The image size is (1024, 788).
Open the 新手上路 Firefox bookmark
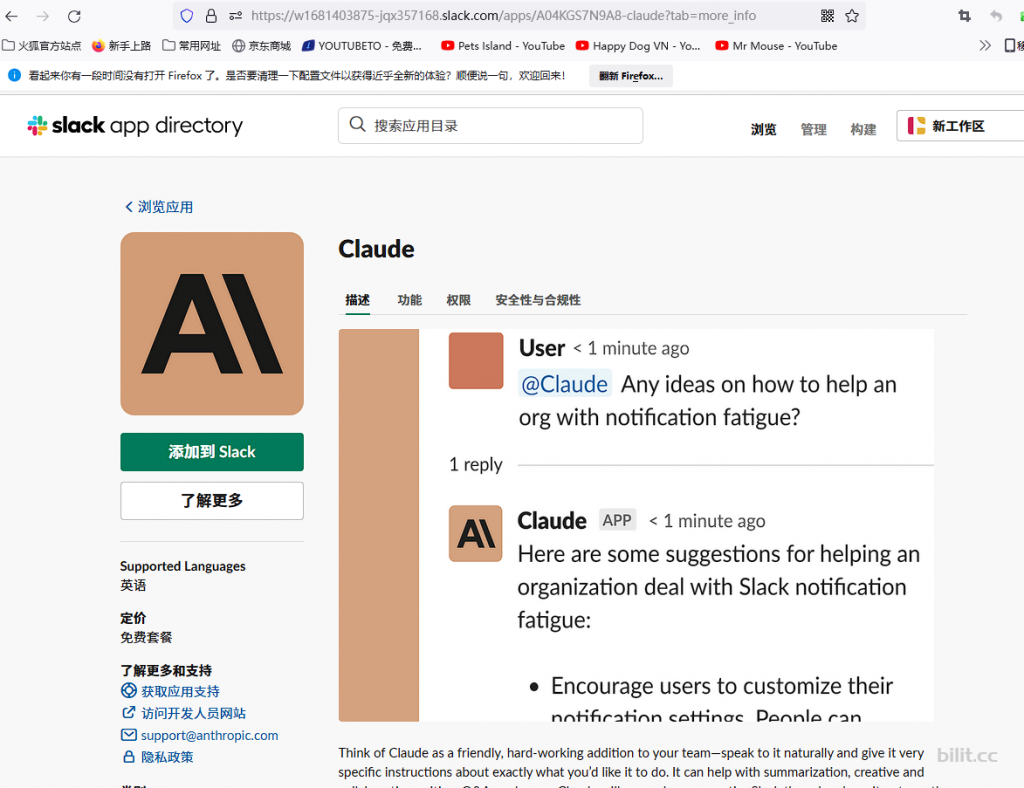tap(121, 46)
